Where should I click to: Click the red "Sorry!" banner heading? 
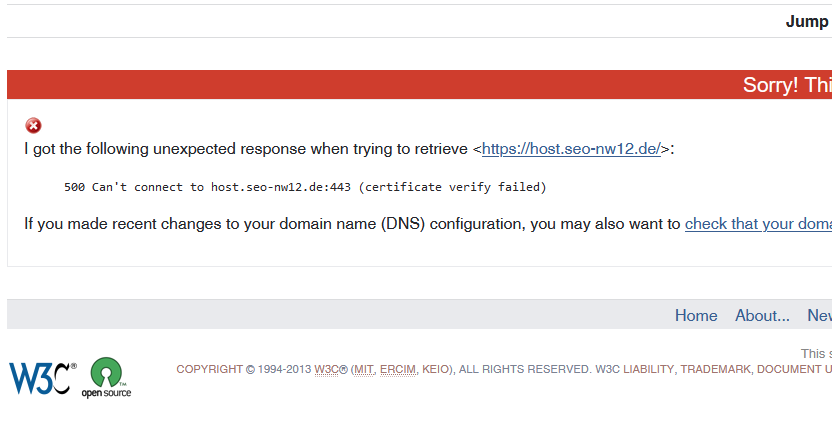click(x=786, y=85)
